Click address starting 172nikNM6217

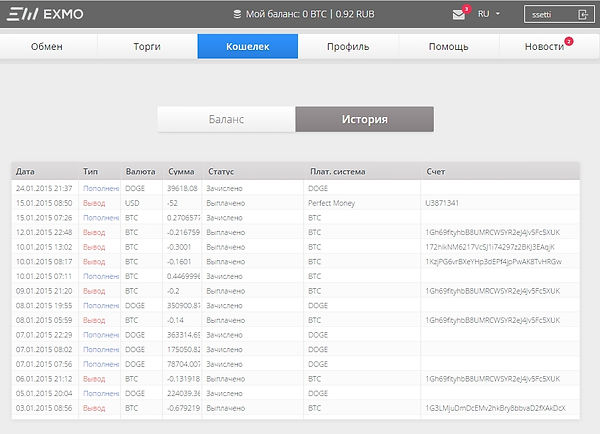click(x=490, y=247)
